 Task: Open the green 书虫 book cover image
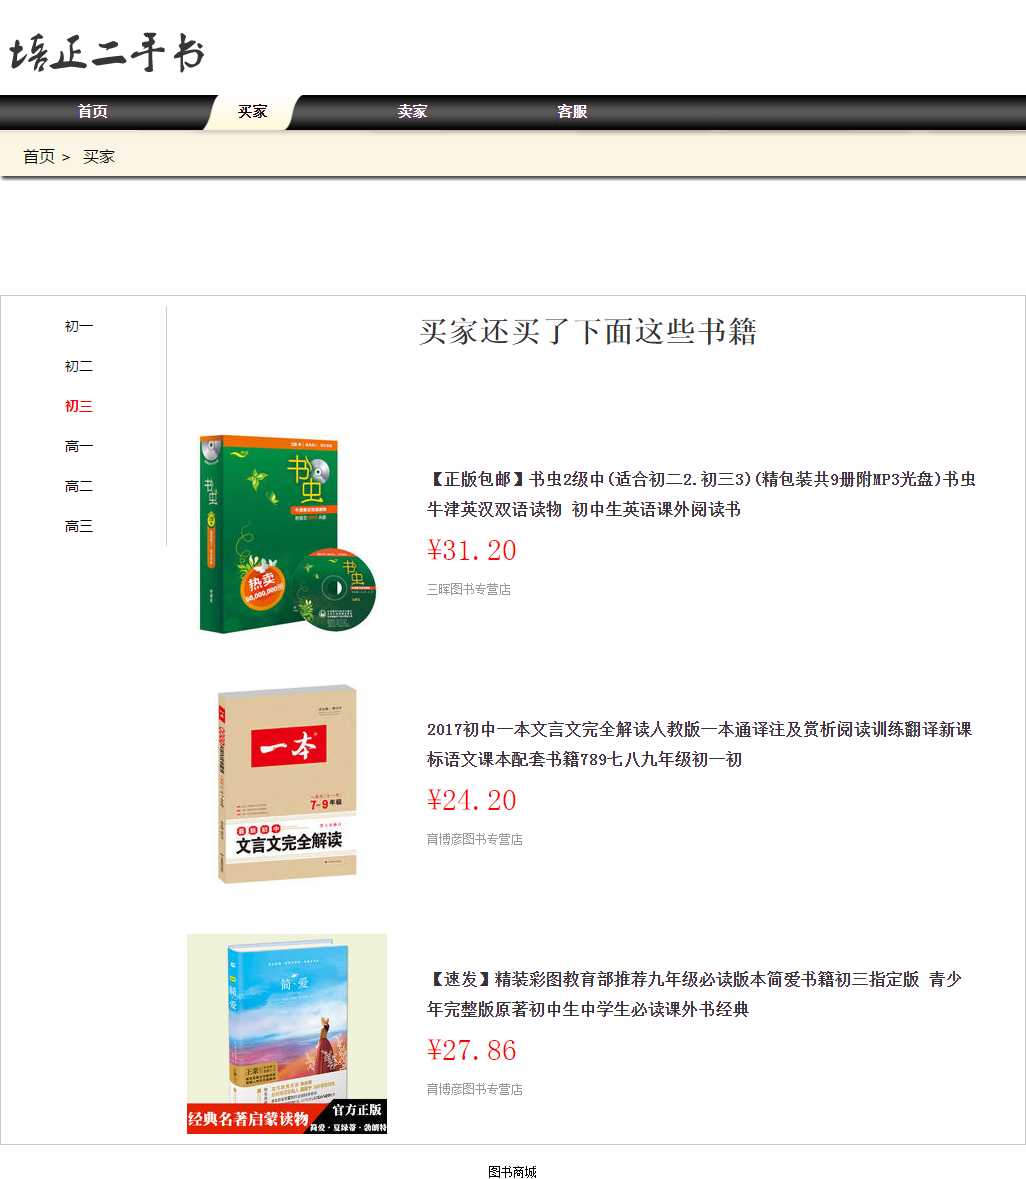(x=287, y=534)
